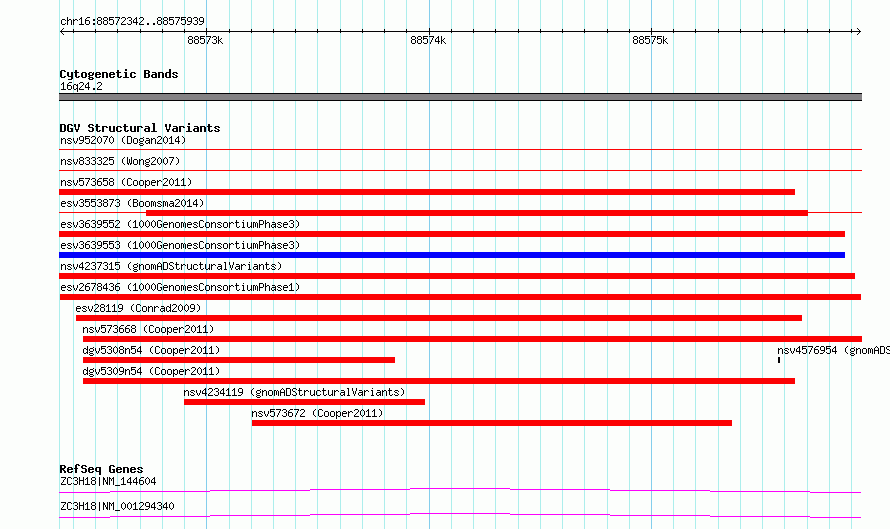Click the esv2678436 1000Genomes Phase1 label
This screenshot has width=890, height=529.
[180, 287]
